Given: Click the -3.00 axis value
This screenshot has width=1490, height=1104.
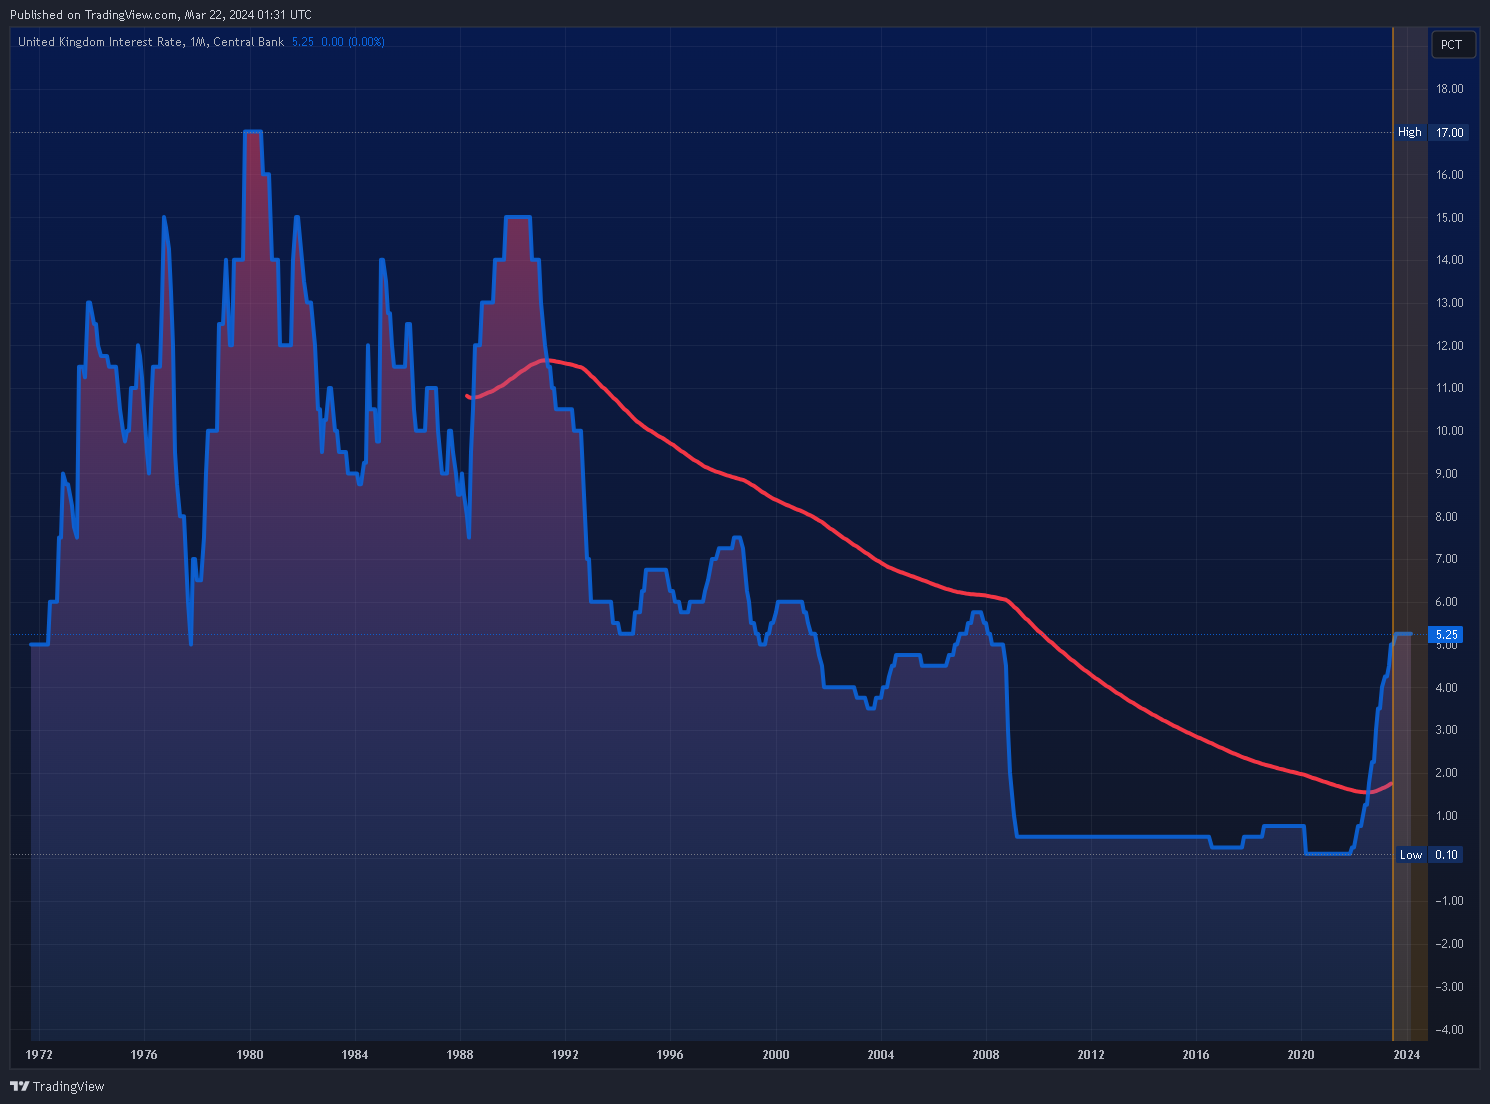Looking at the screenshot, I should pyautogui.click(x=1448, y=987).
